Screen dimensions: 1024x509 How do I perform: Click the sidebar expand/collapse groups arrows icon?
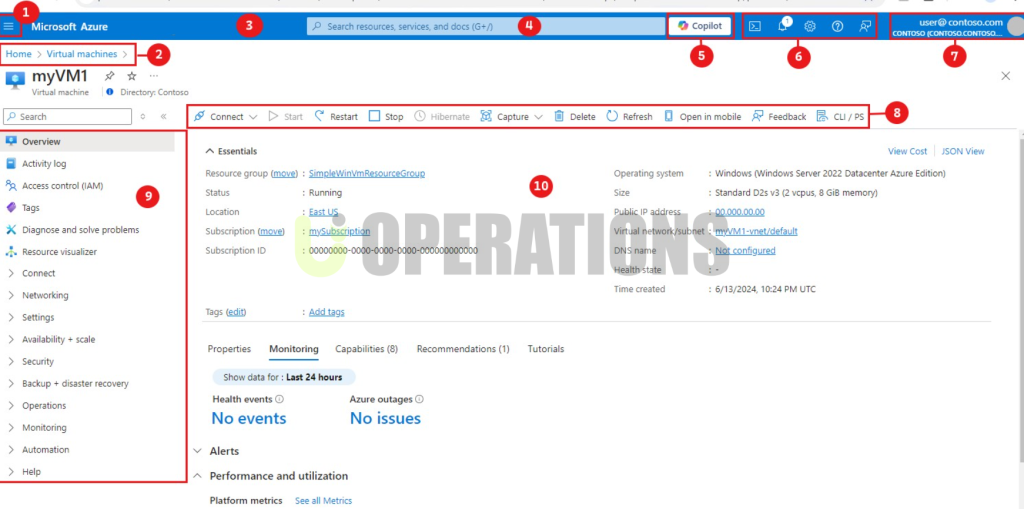pos(143,116)
